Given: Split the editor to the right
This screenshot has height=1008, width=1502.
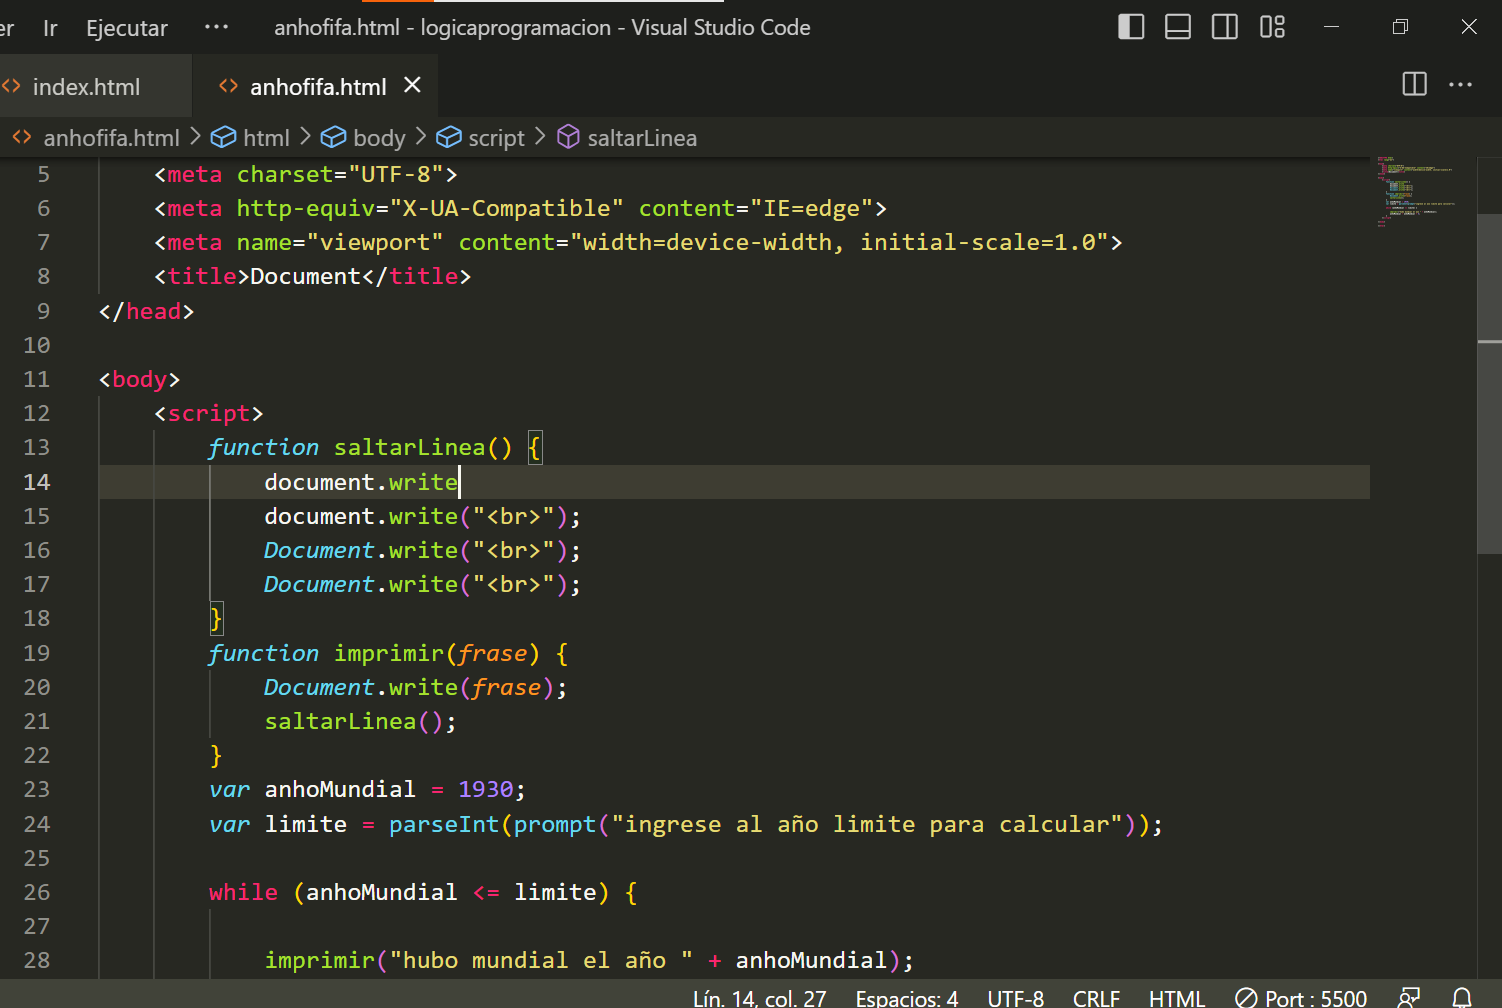Looking at the screenshot, I should [1415, 84].
